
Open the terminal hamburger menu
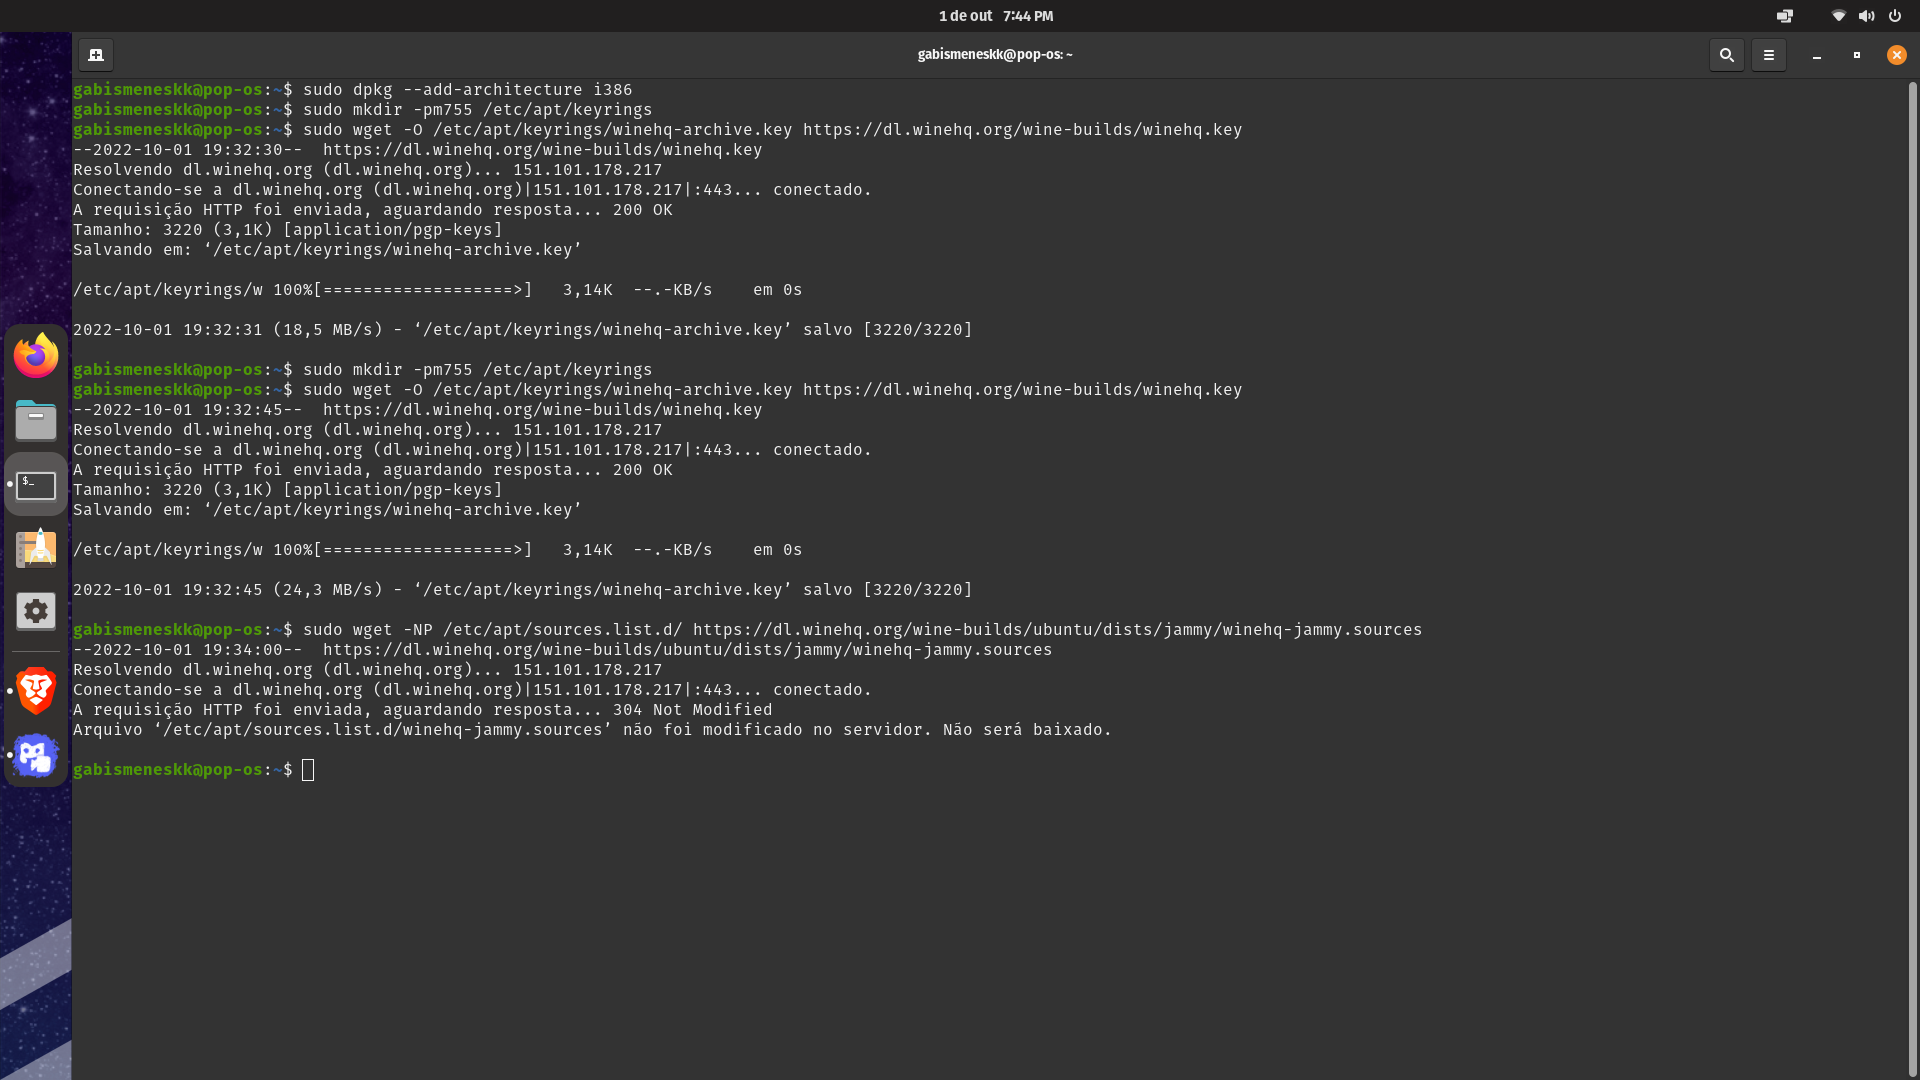pyautogui.click(x=1768, y=55)
